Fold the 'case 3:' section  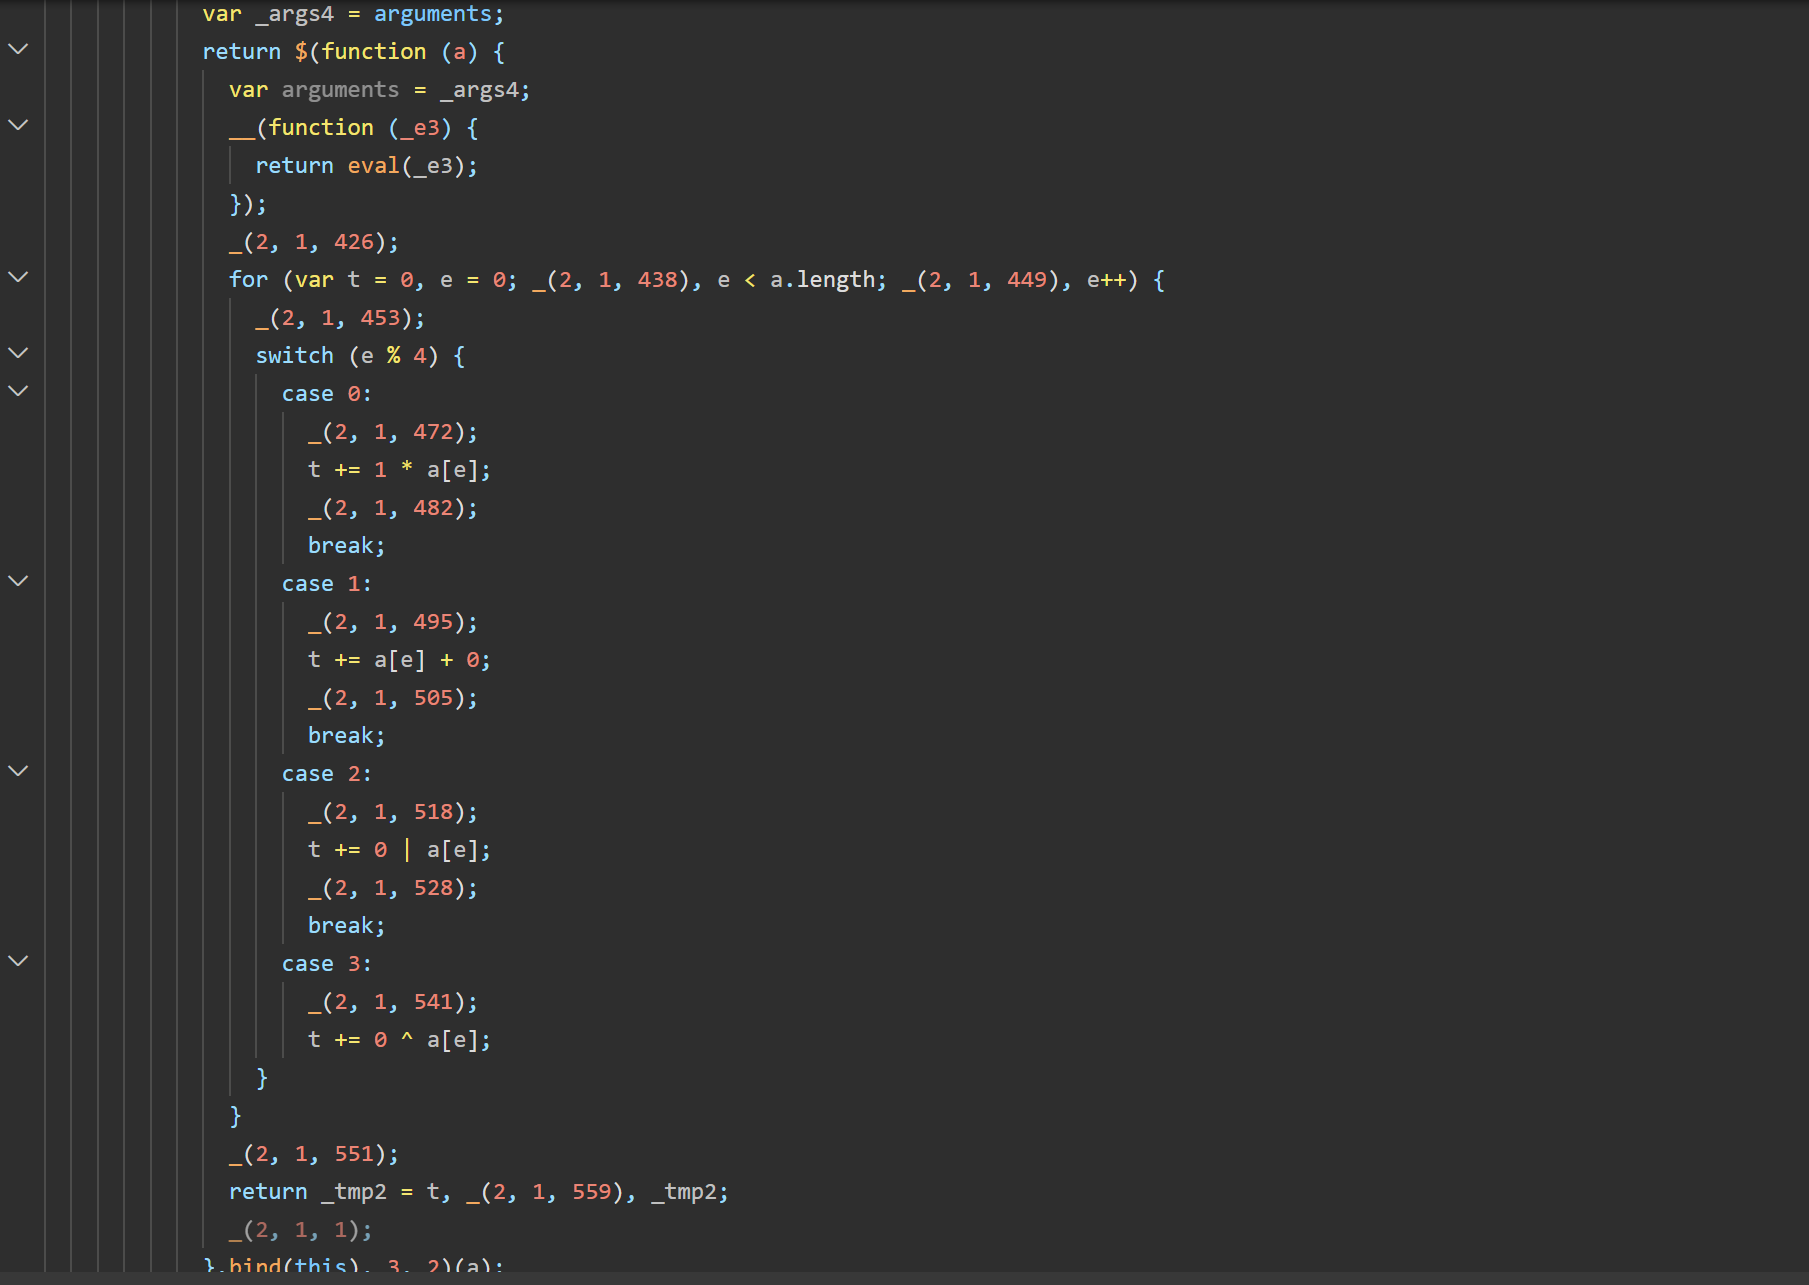point(18,961)
